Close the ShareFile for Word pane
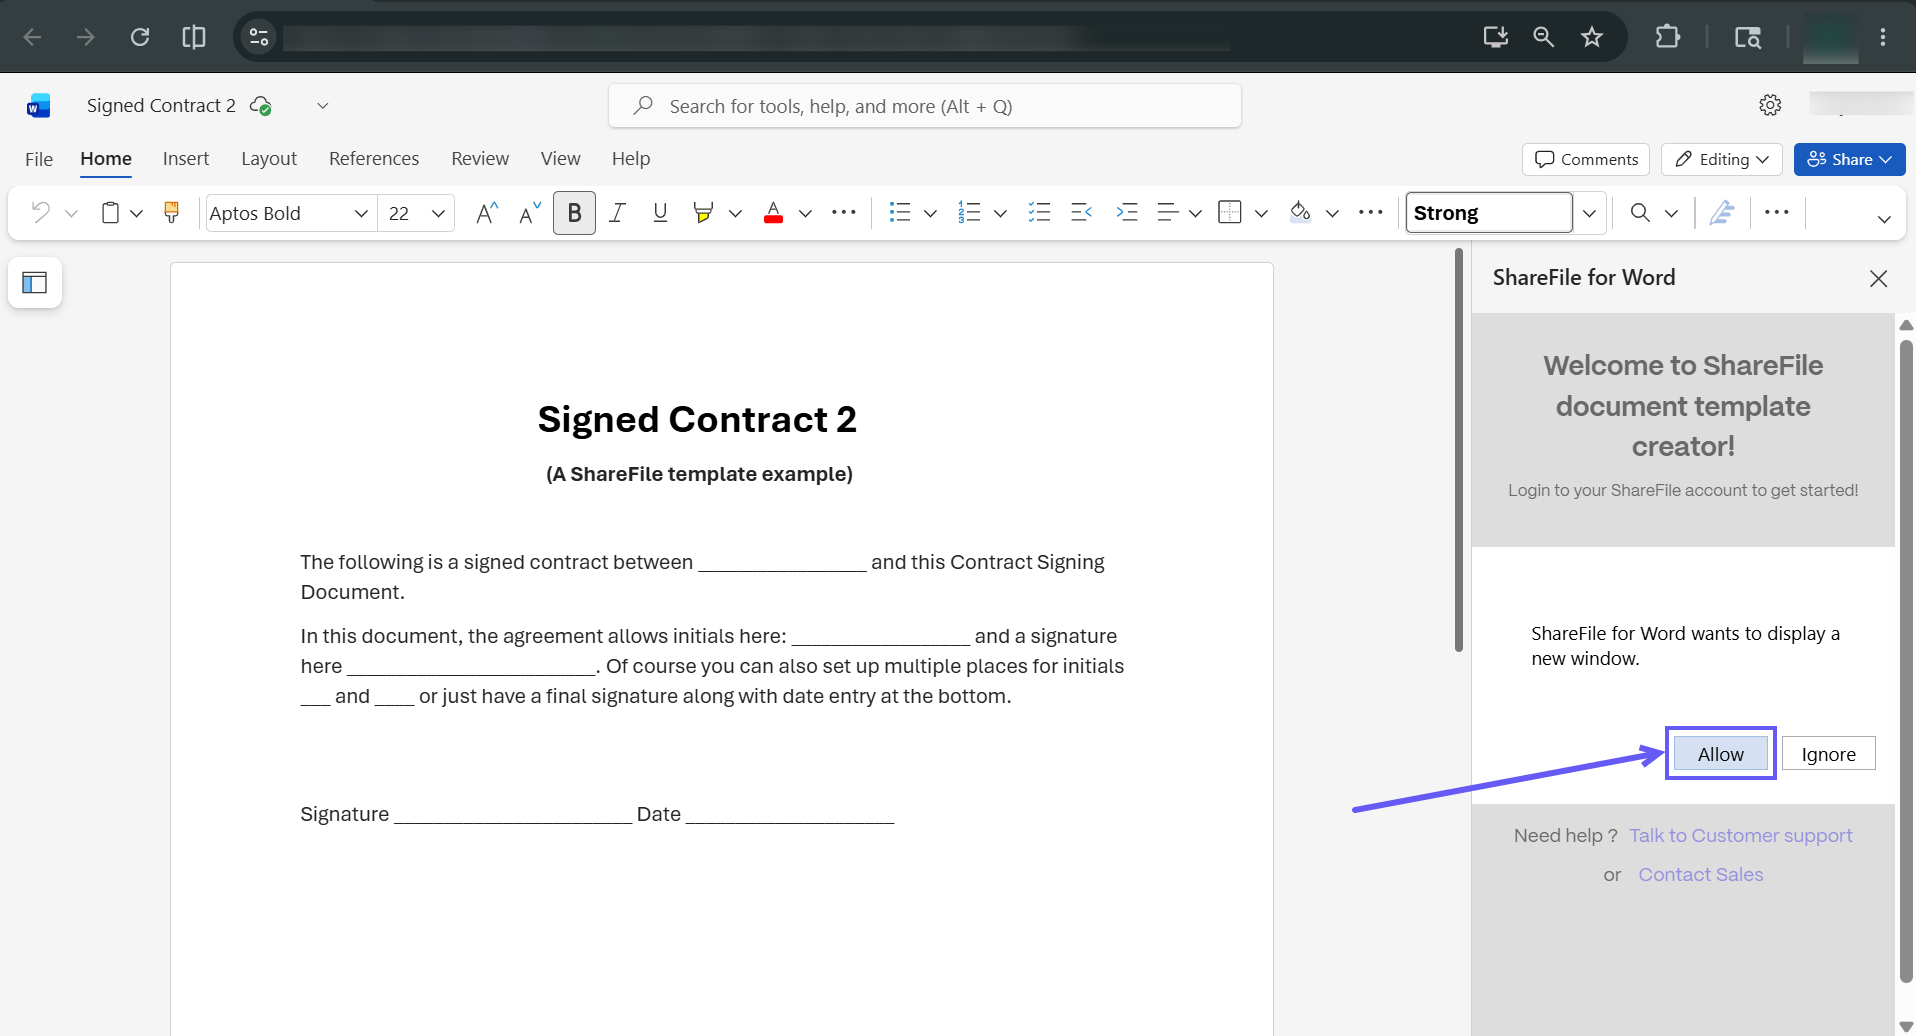Image resolution: width=1916 pixels, height=1036 pixels. [1878, 279]
